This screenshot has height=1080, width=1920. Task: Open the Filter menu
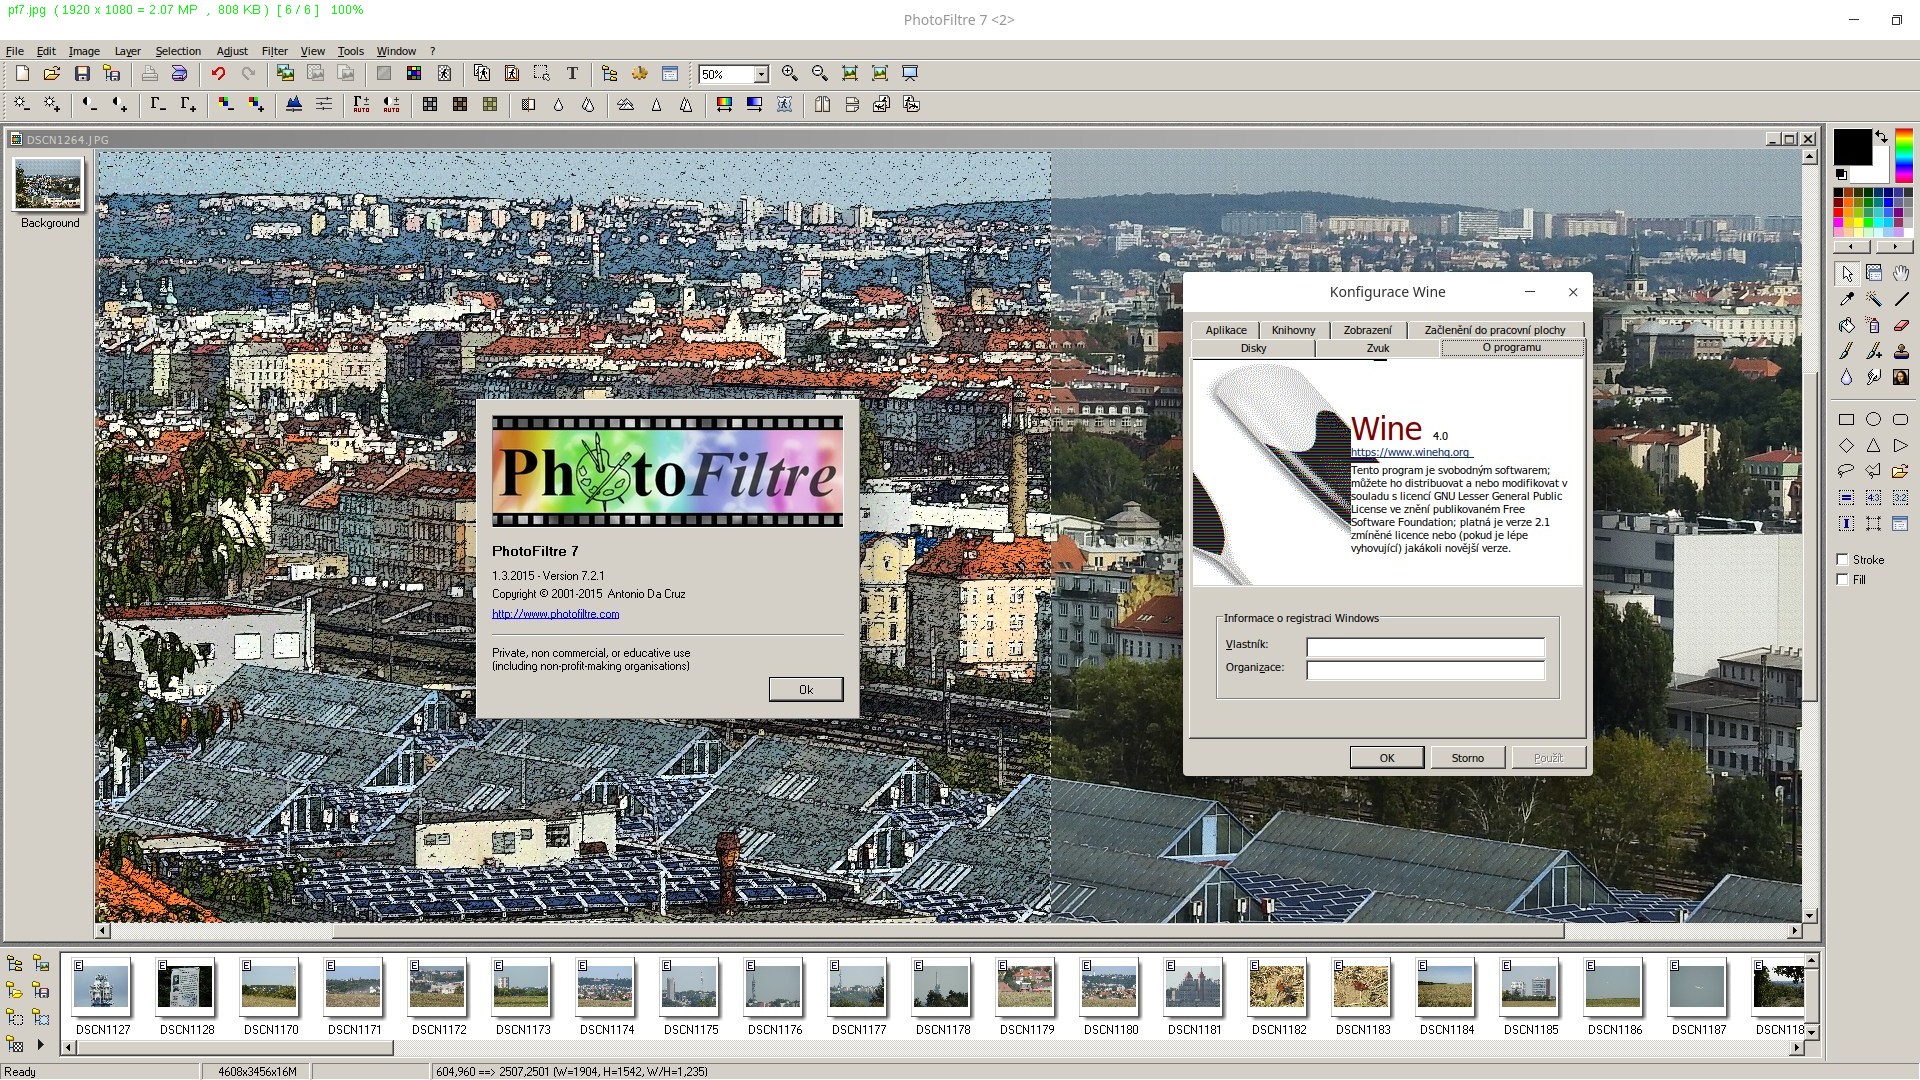coord(274,51)
